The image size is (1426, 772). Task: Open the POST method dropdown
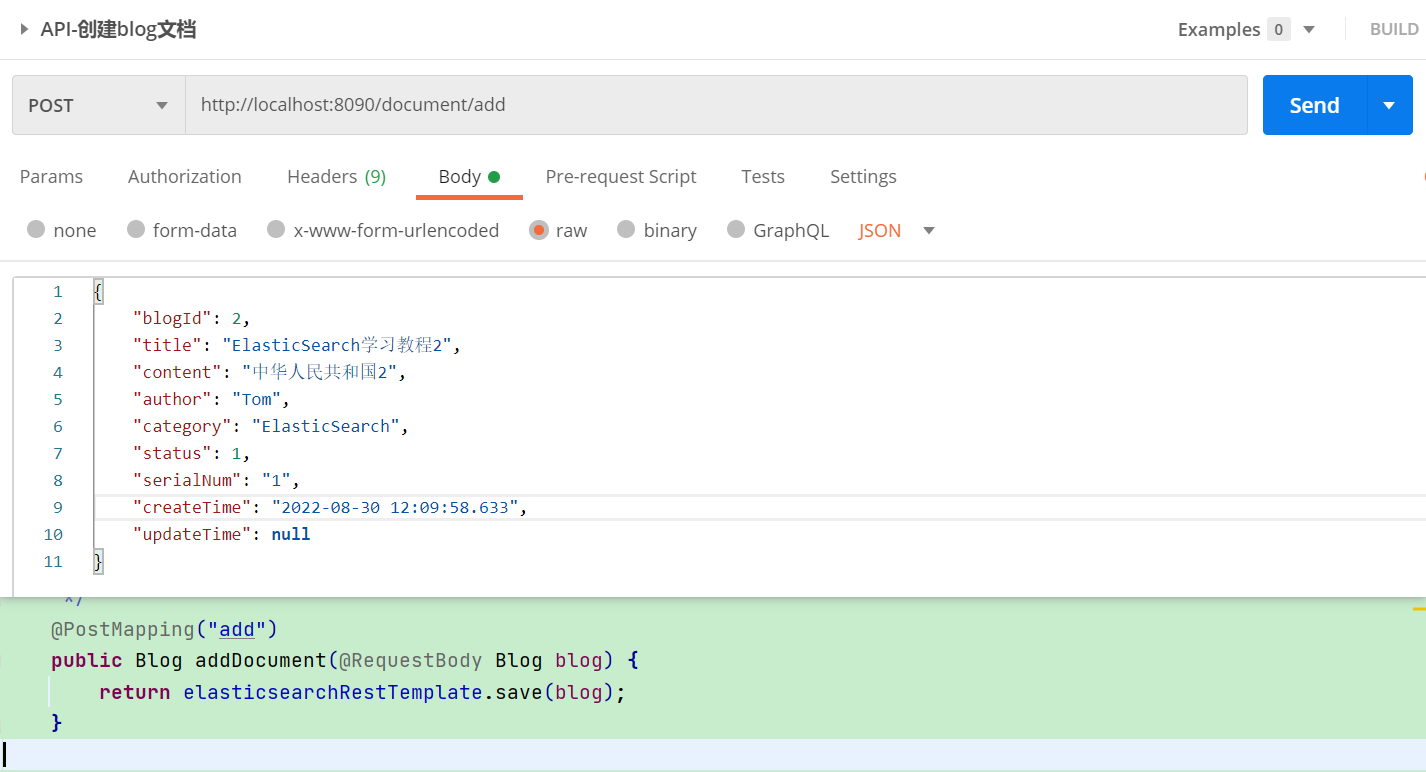point(98,105)
